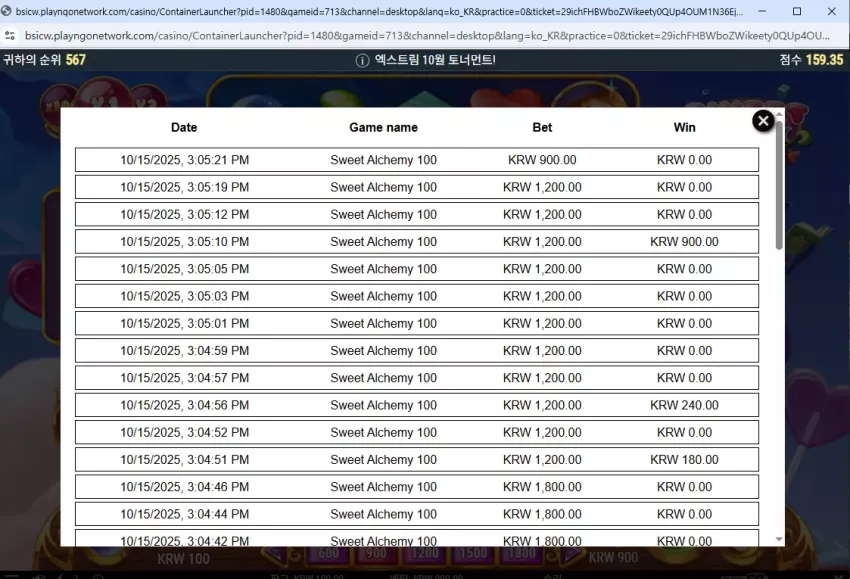The width and height of the screenshot is (850, 579).
Task: Click the Bet column header
Action: tap(542, 127)
